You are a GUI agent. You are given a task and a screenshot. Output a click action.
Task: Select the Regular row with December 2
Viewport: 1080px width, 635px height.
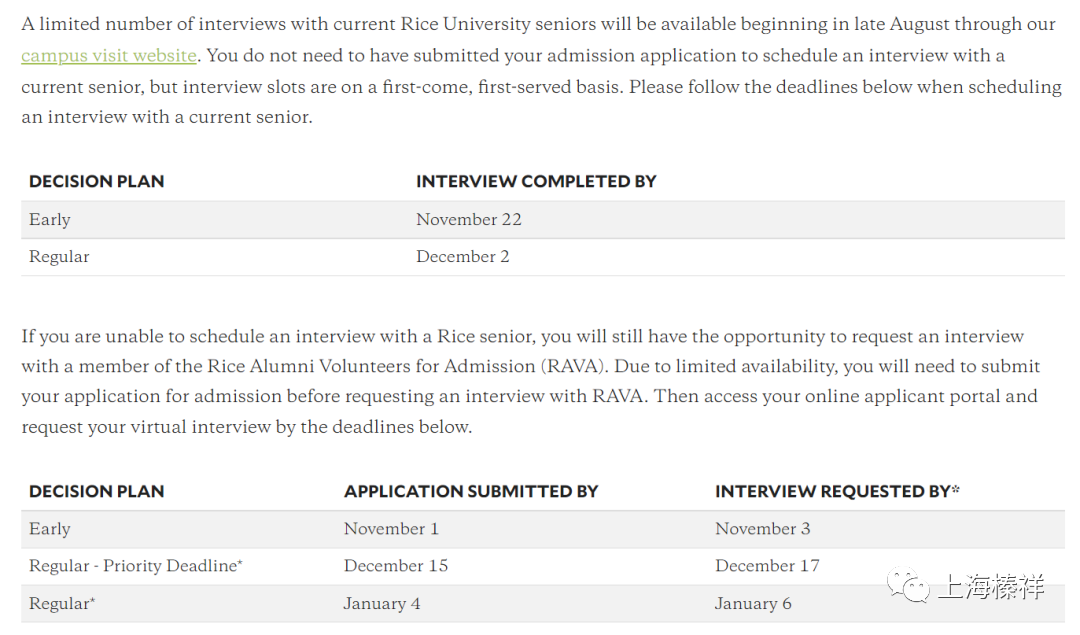[x=543, y=257]
